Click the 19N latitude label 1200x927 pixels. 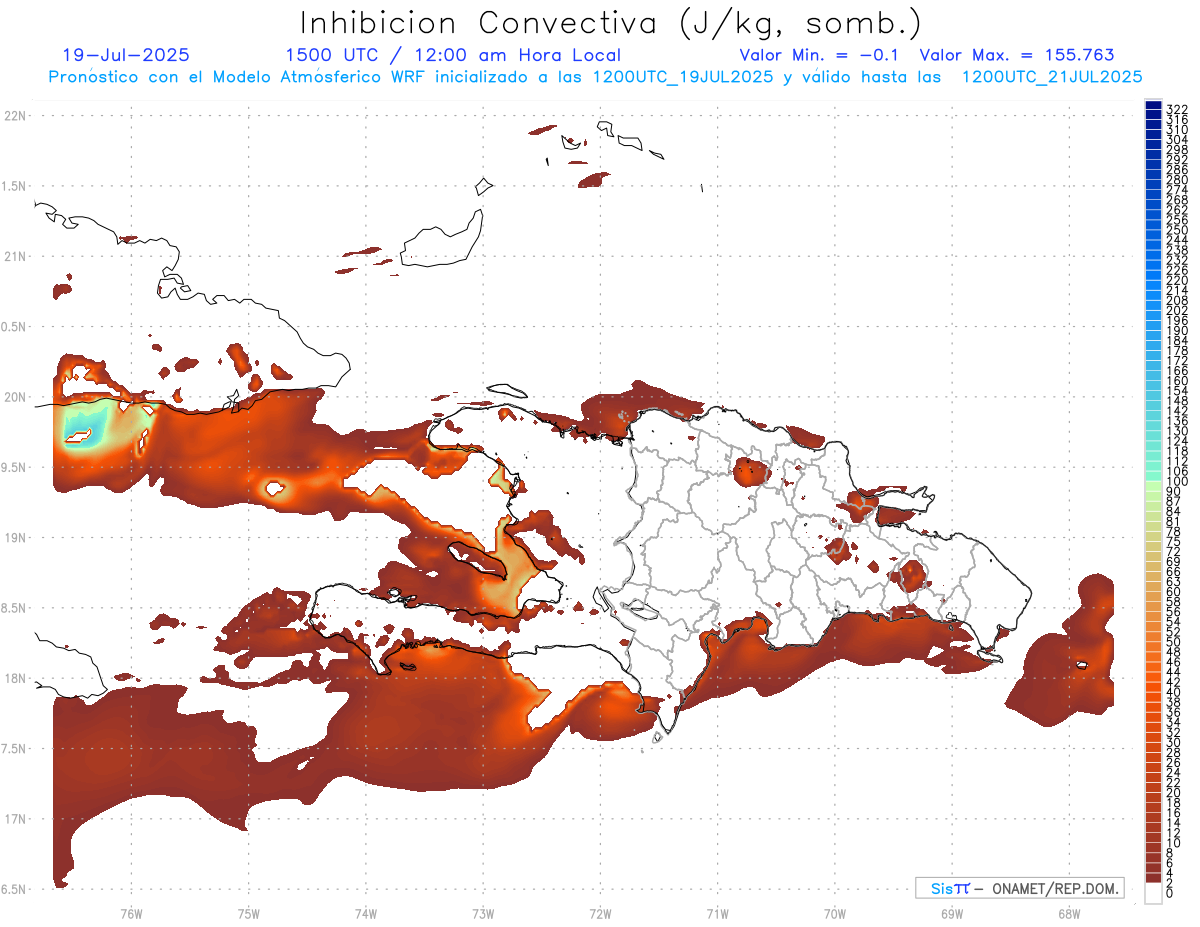click(x=14, y=537)
